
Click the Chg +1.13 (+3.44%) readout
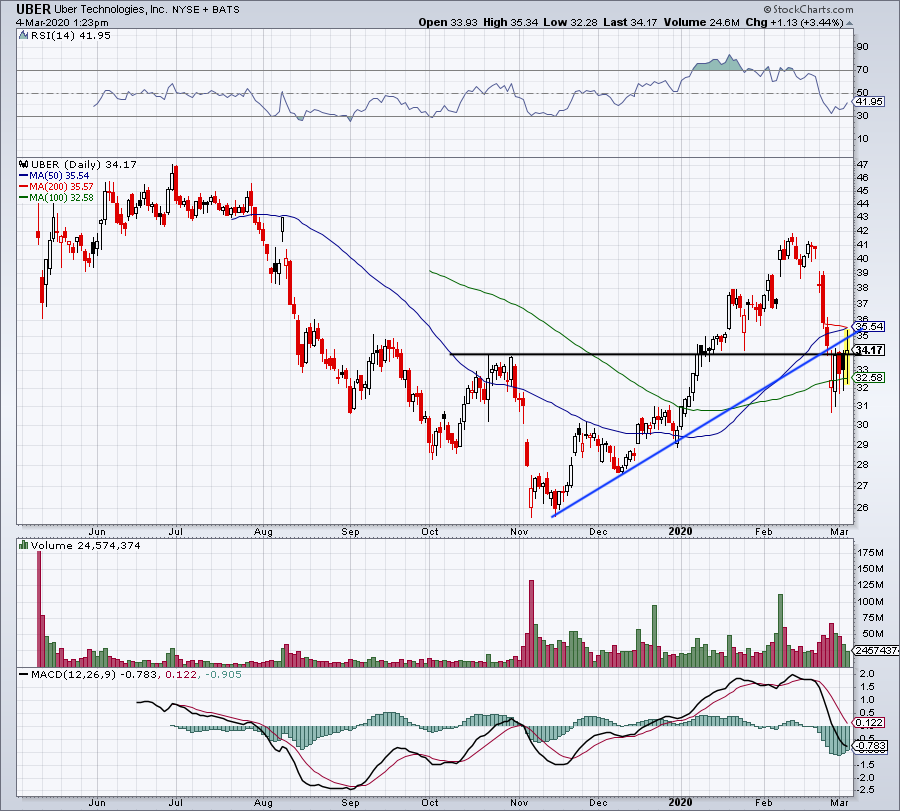[794, 22]
